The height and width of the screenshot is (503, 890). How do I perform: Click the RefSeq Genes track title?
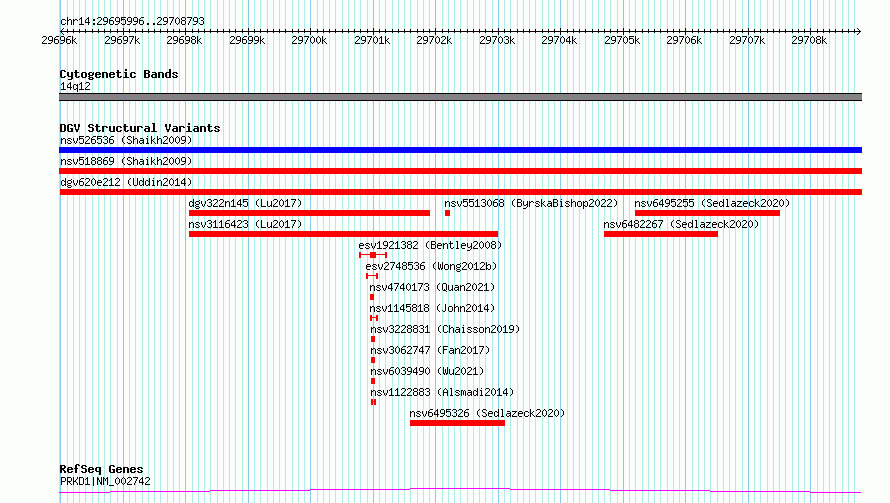click(101, 469)
